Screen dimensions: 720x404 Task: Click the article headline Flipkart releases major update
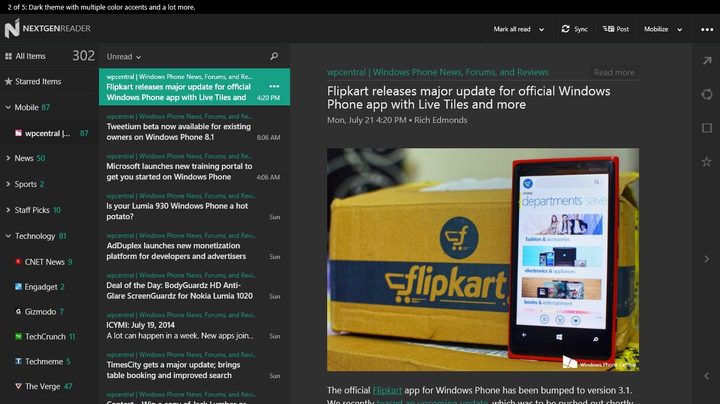[x=468, y=98]
